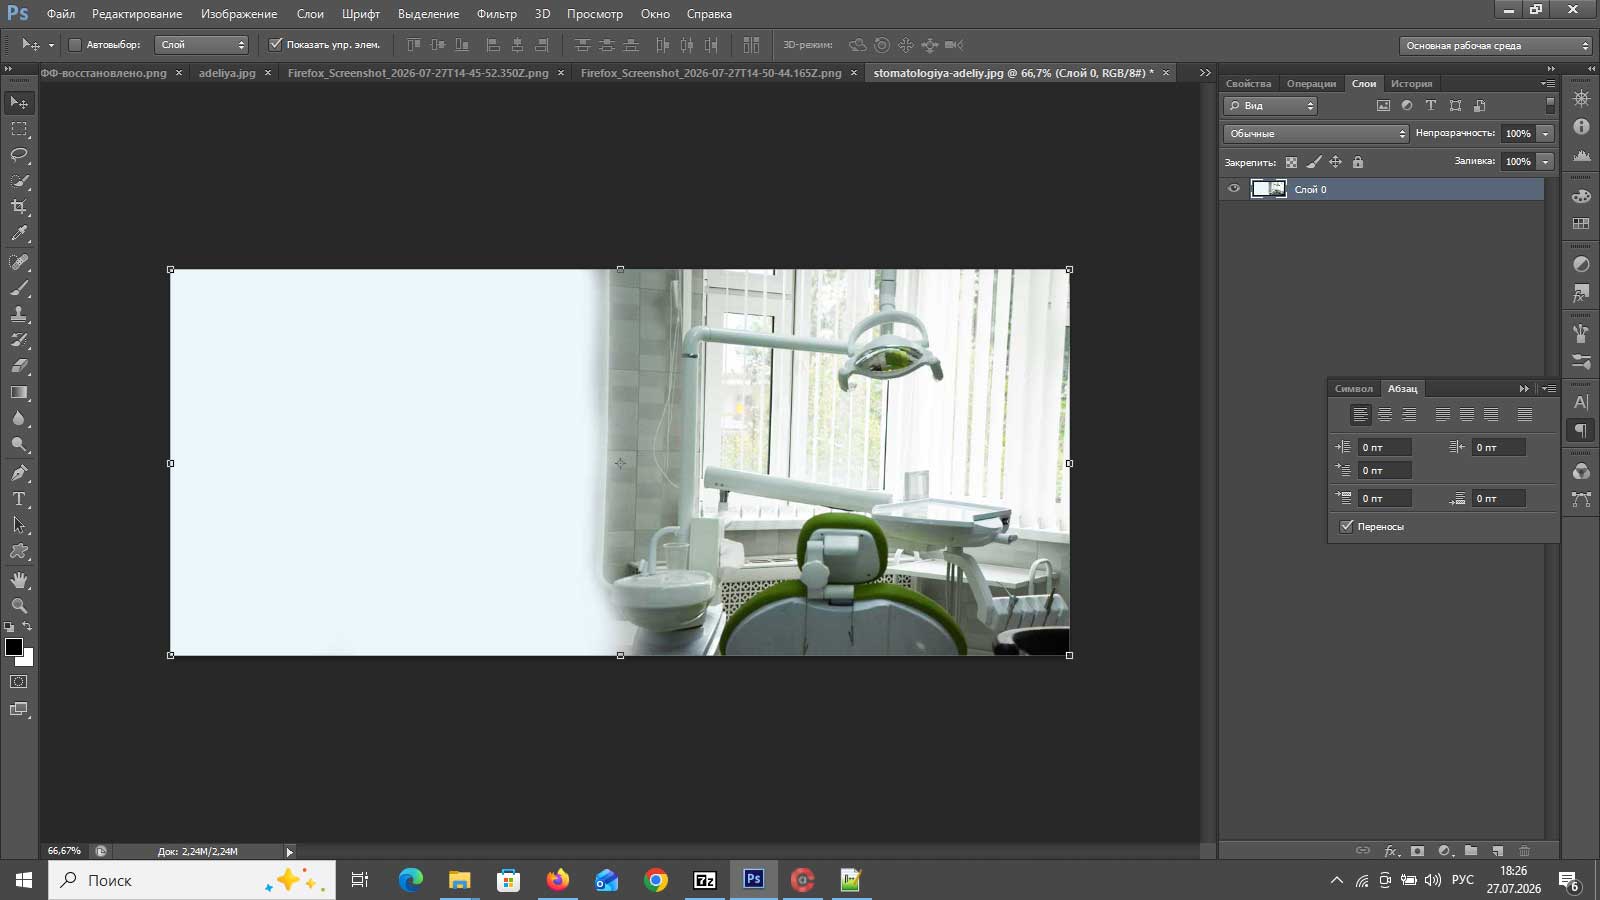Open the Непрозрачность opacity arrow

[x=1546, y=134]
